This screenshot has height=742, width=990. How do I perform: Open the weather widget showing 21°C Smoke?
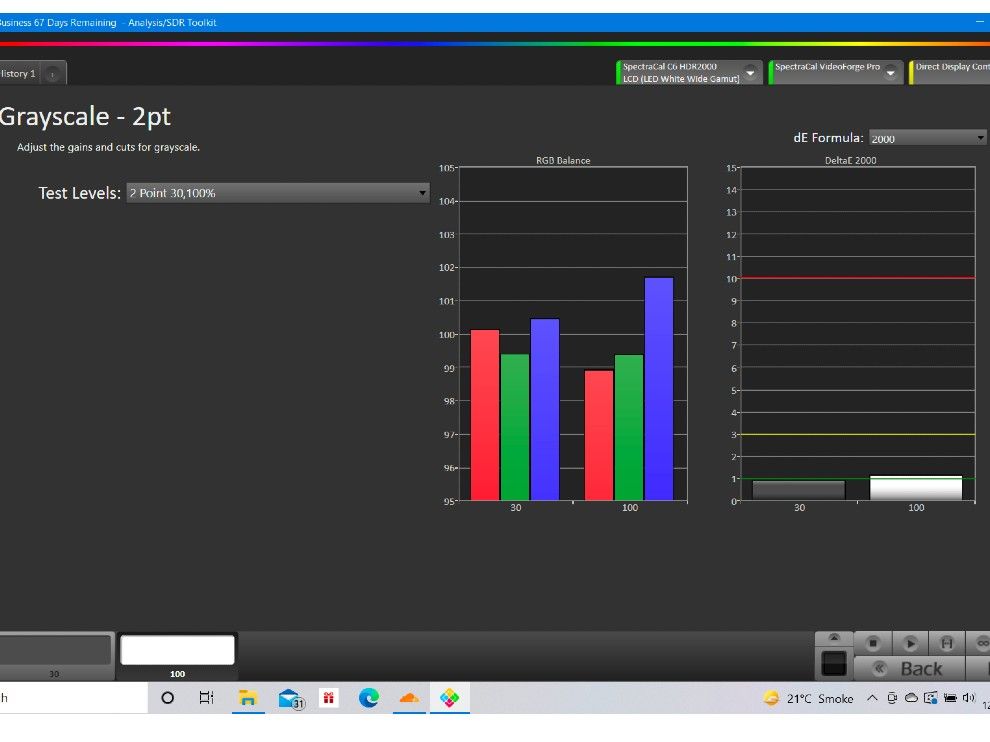808,698
